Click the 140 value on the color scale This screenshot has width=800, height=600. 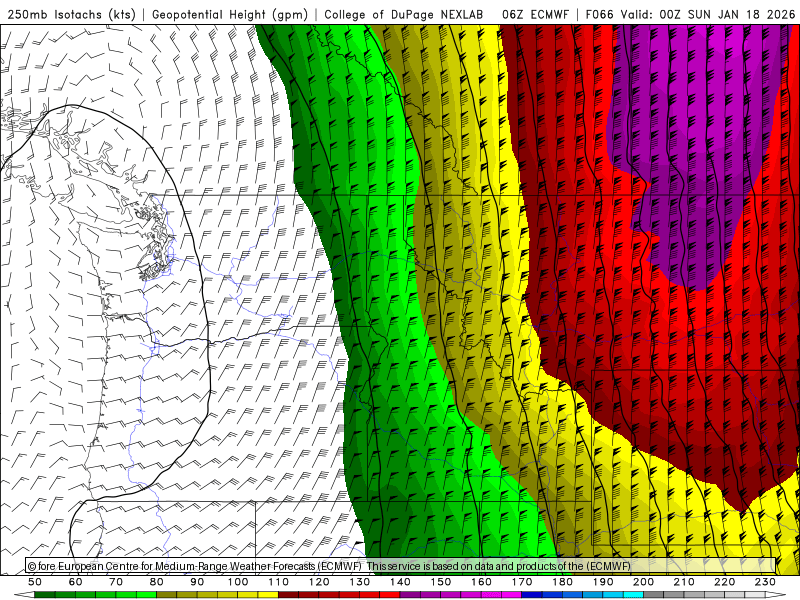tap(401, 582)
